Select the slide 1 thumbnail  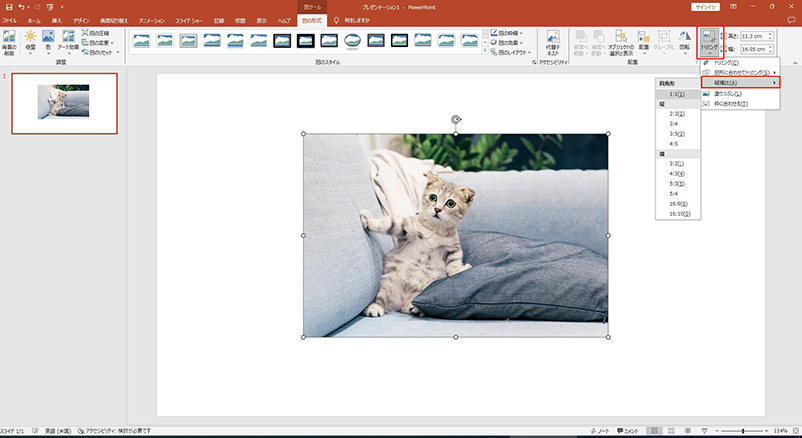pyautogui.click(x=64, y=103)
